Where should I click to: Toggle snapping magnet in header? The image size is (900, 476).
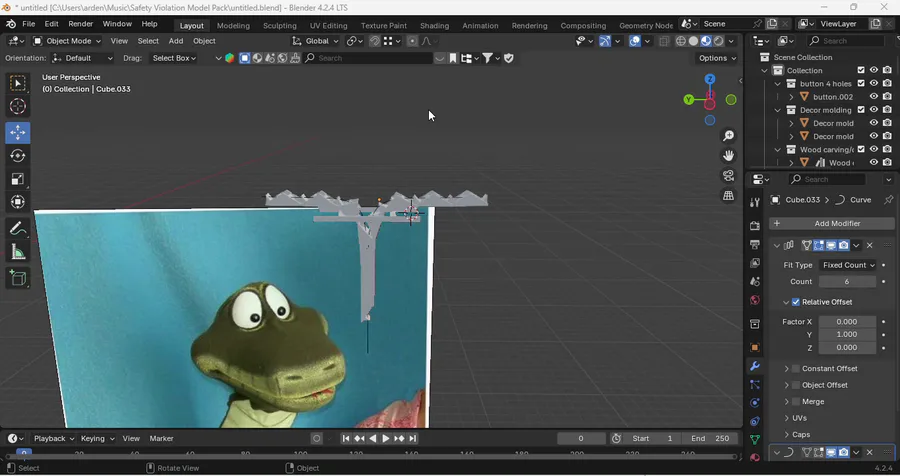pyautogui.click(x=374, y=41)
